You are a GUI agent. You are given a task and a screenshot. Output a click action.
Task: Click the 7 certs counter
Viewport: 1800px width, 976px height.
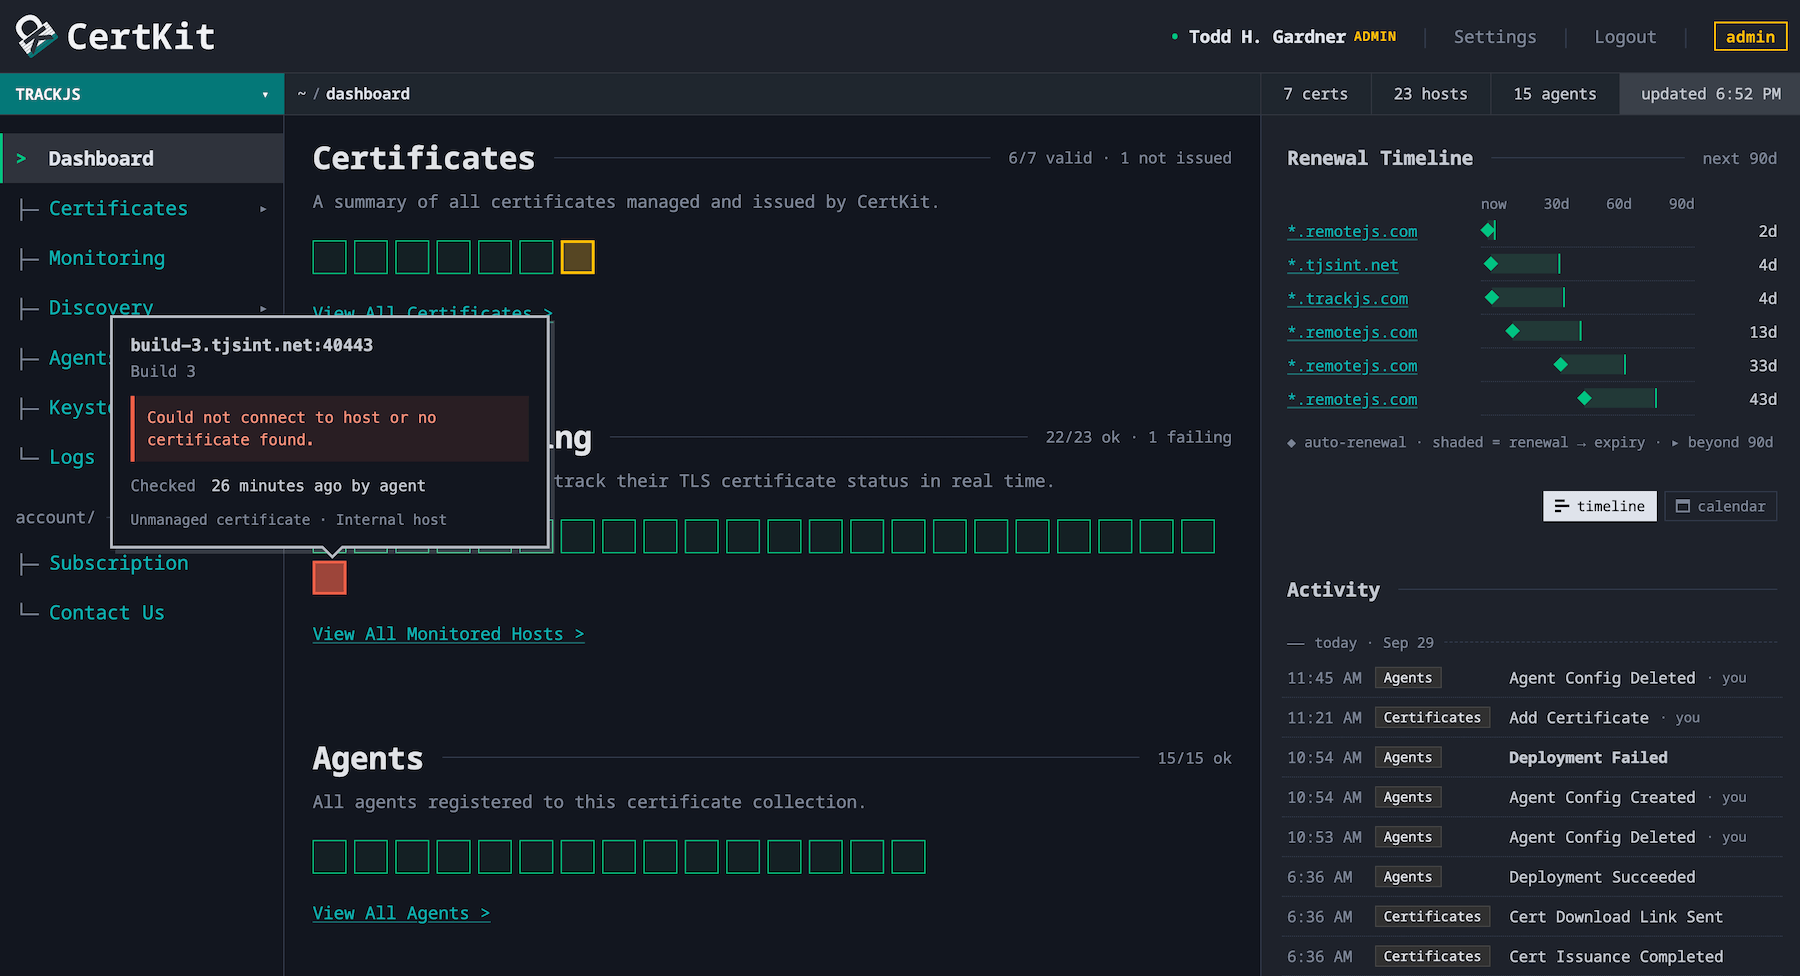point(1316,94)
